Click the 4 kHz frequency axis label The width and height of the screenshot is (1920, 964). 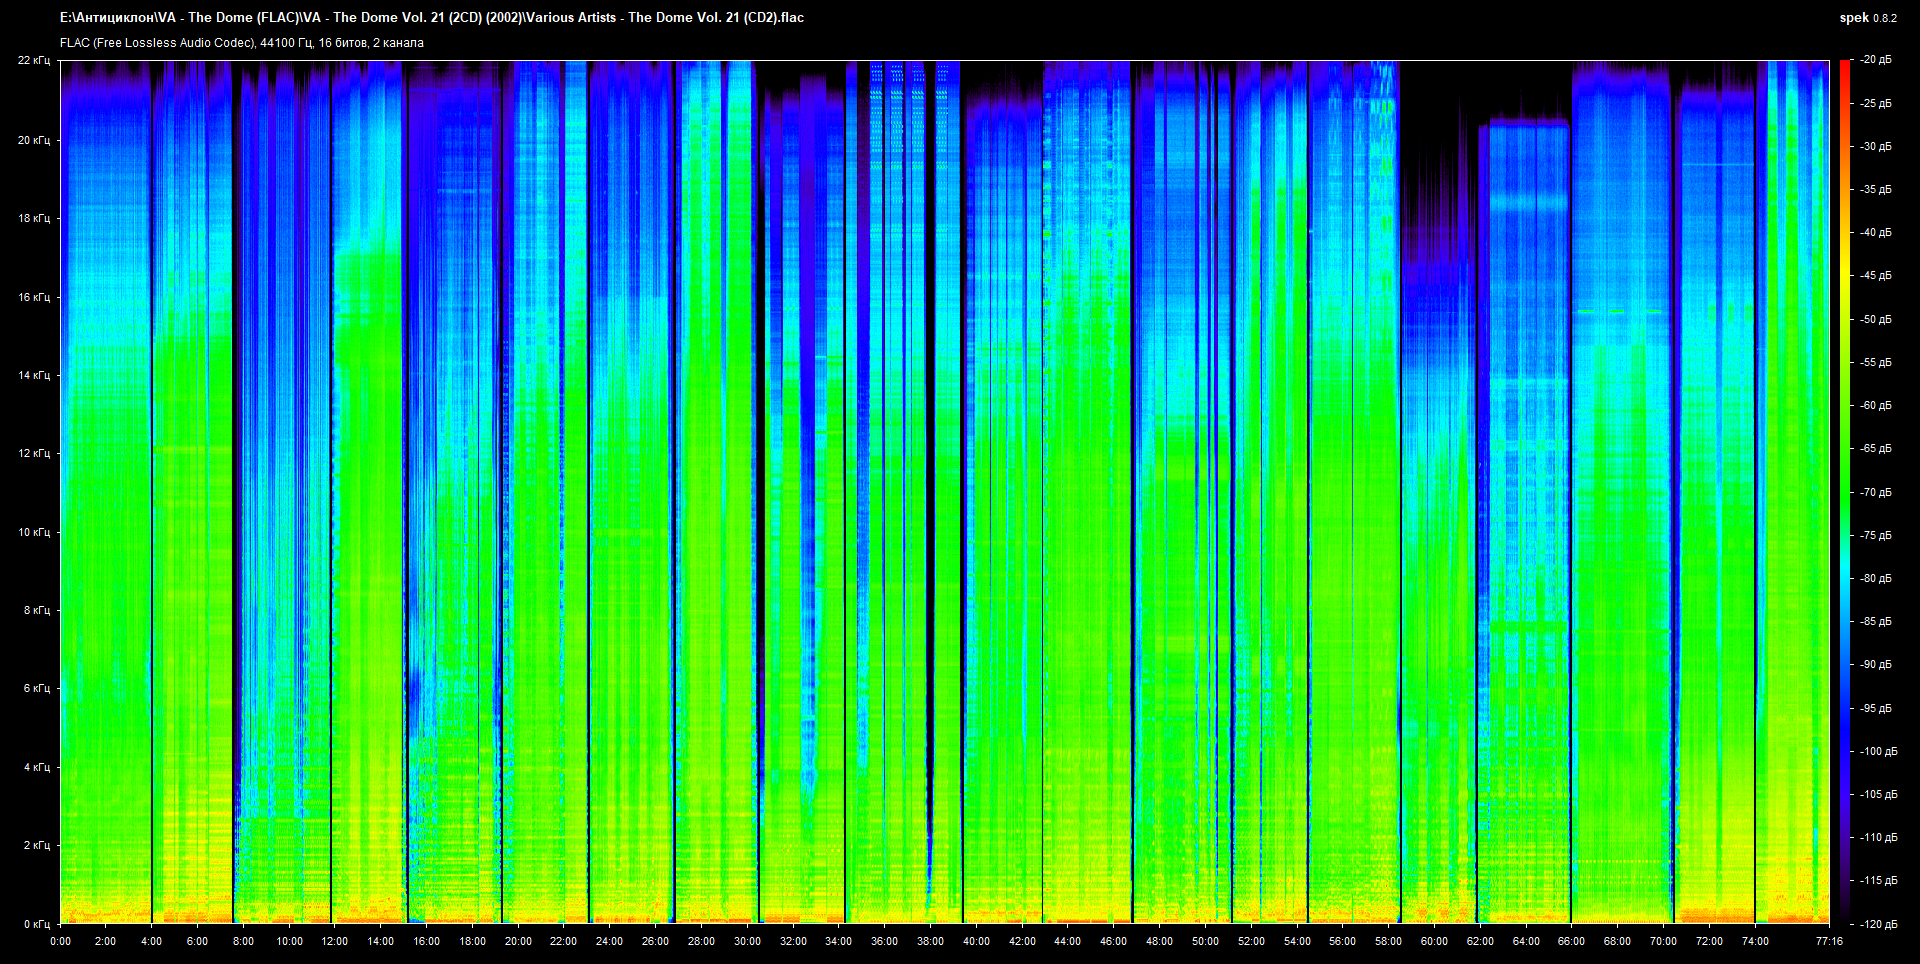pos(36,767)
